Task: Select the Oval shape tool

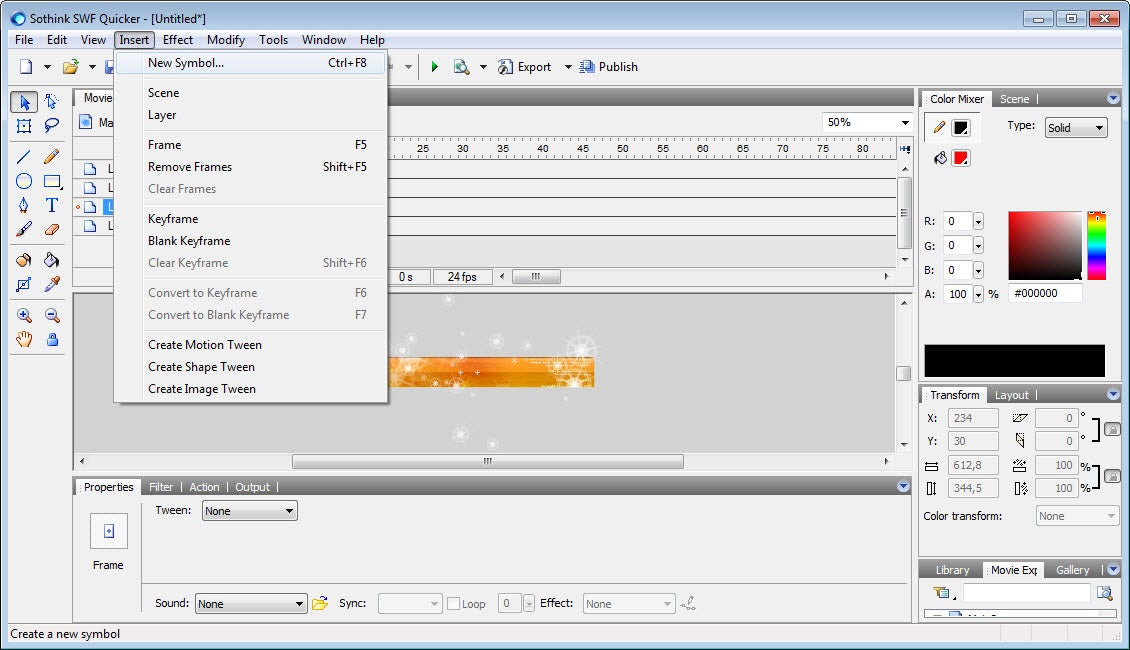Action: click(x=24, y=181)
